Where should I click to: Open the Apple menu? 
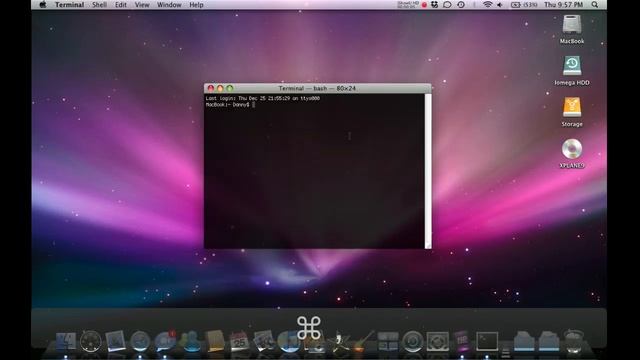[43, 5]
